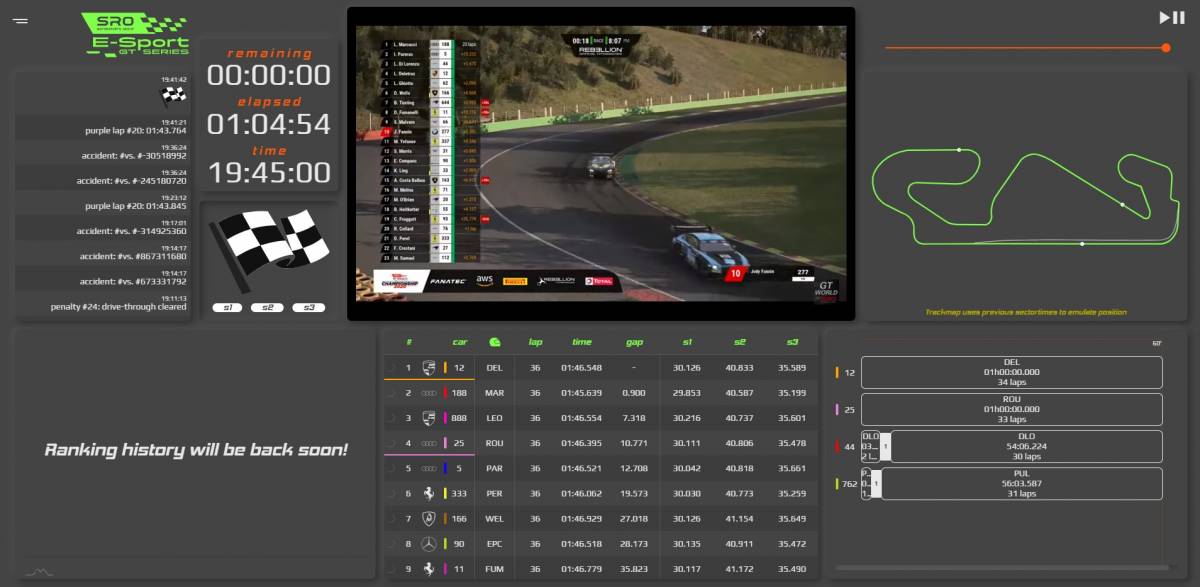Screen dimensions: 1200x587
Task: Click the Ferrari logo for car 333
Action: tap(429, 493)
